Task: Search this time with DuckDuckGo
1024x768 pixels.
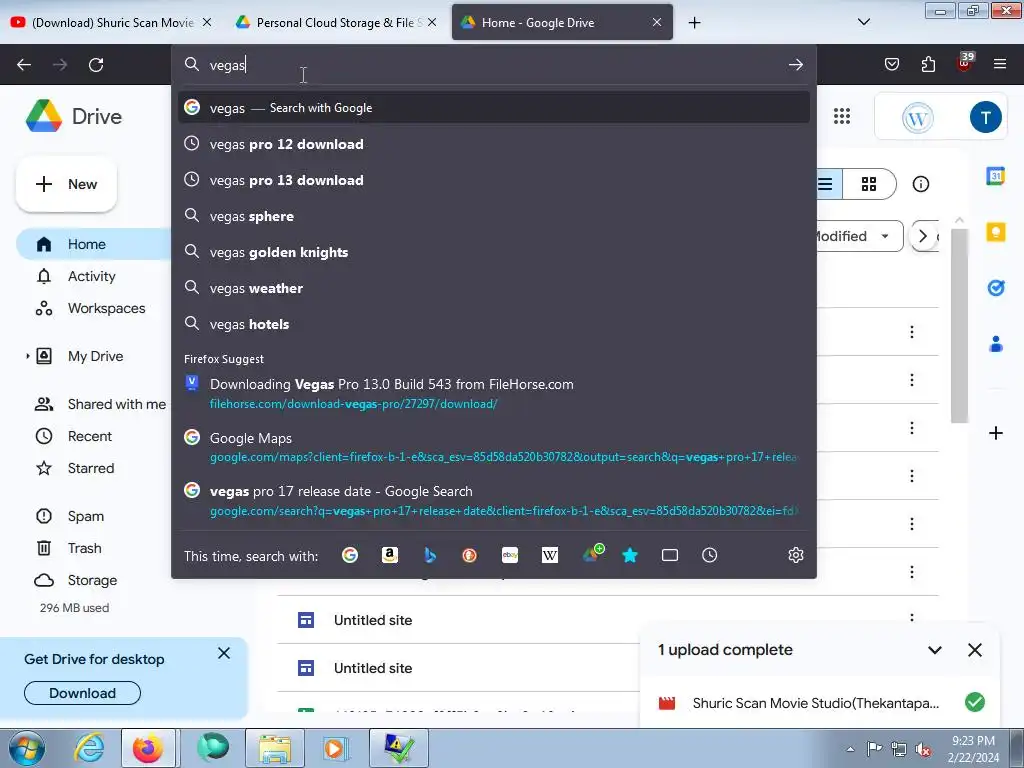Action: point(470,555)
